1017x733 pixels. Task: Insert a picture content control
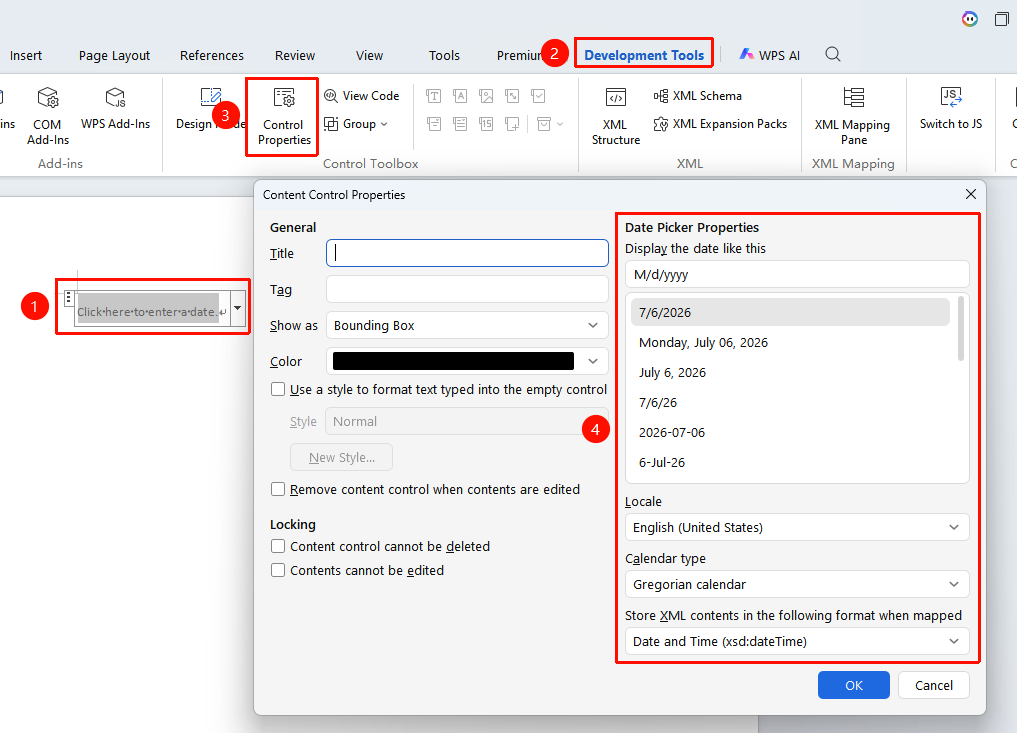[x=486, y=97]
